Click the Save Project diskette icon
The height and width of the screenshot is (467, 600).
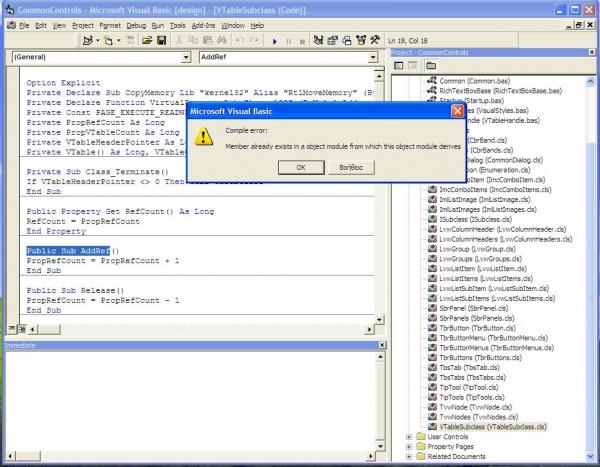click(x=161, y=40)
